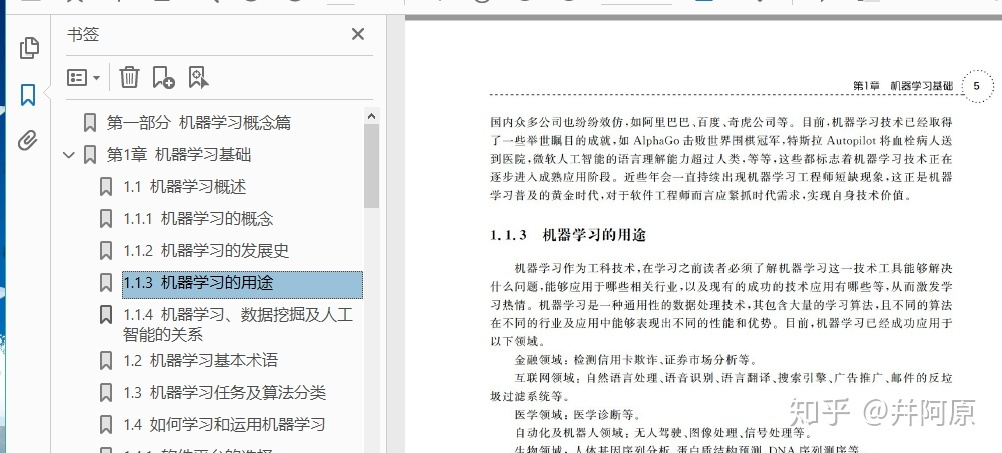Open the attachments paperclip icon
Screen dimensions: 1002x453
[27, 140]
